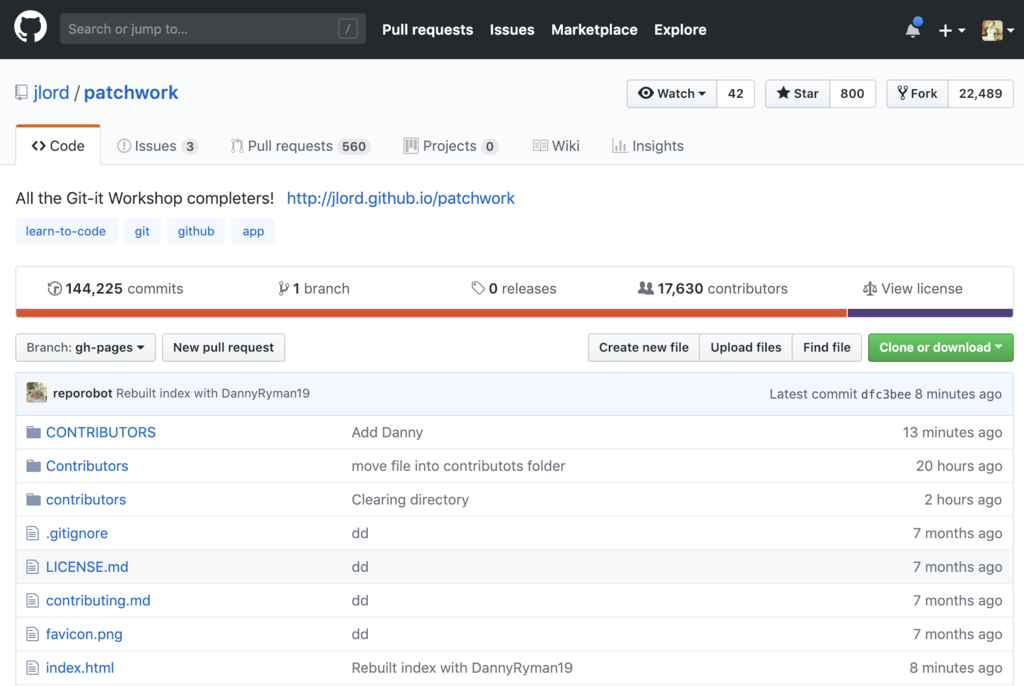Select the git topic tag
Image resolution: width=1024 pixels, height=686 pixels.
[142, 231]
